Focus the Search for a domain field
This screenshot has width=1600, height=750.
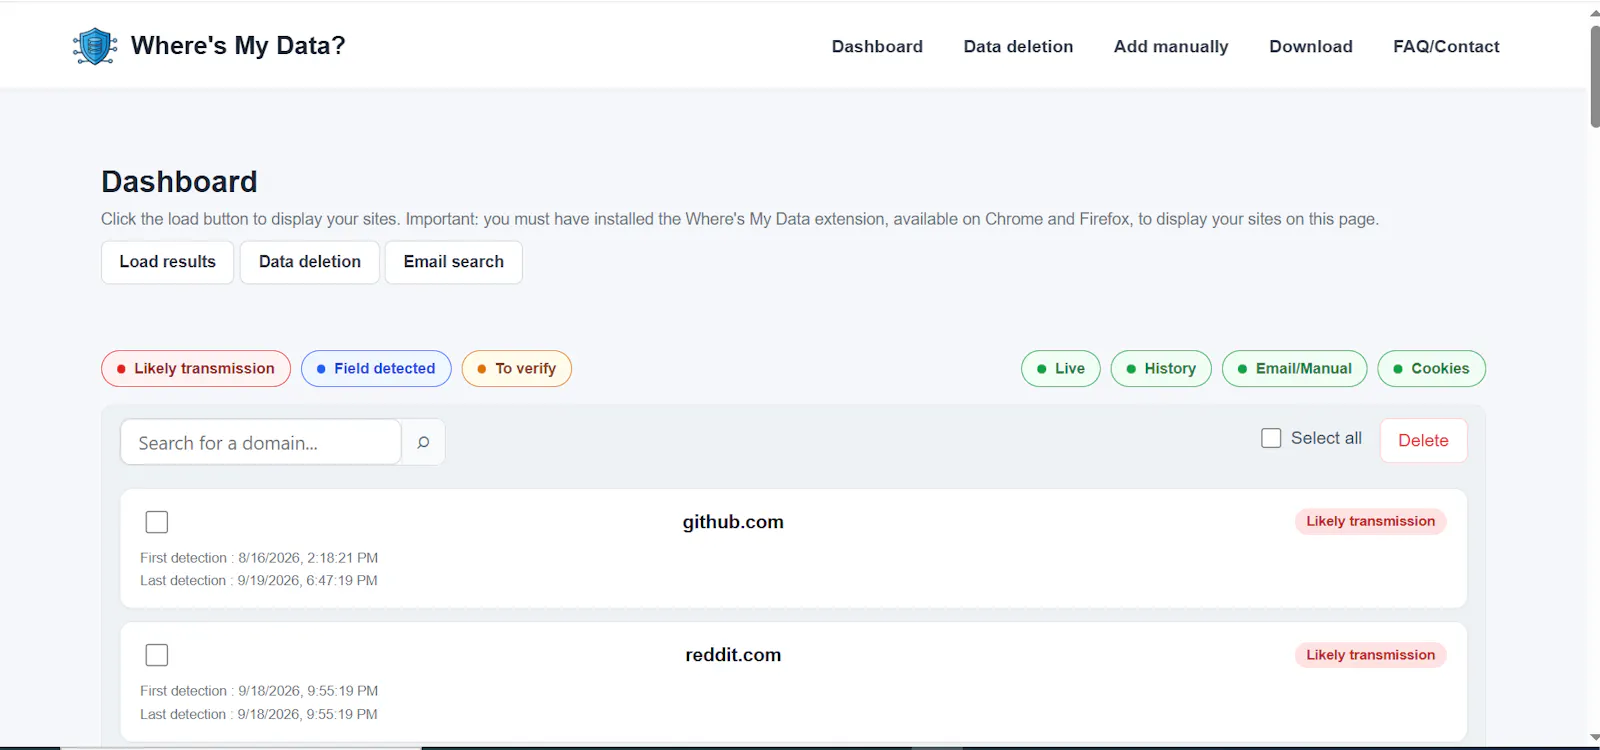pos(261,442)
